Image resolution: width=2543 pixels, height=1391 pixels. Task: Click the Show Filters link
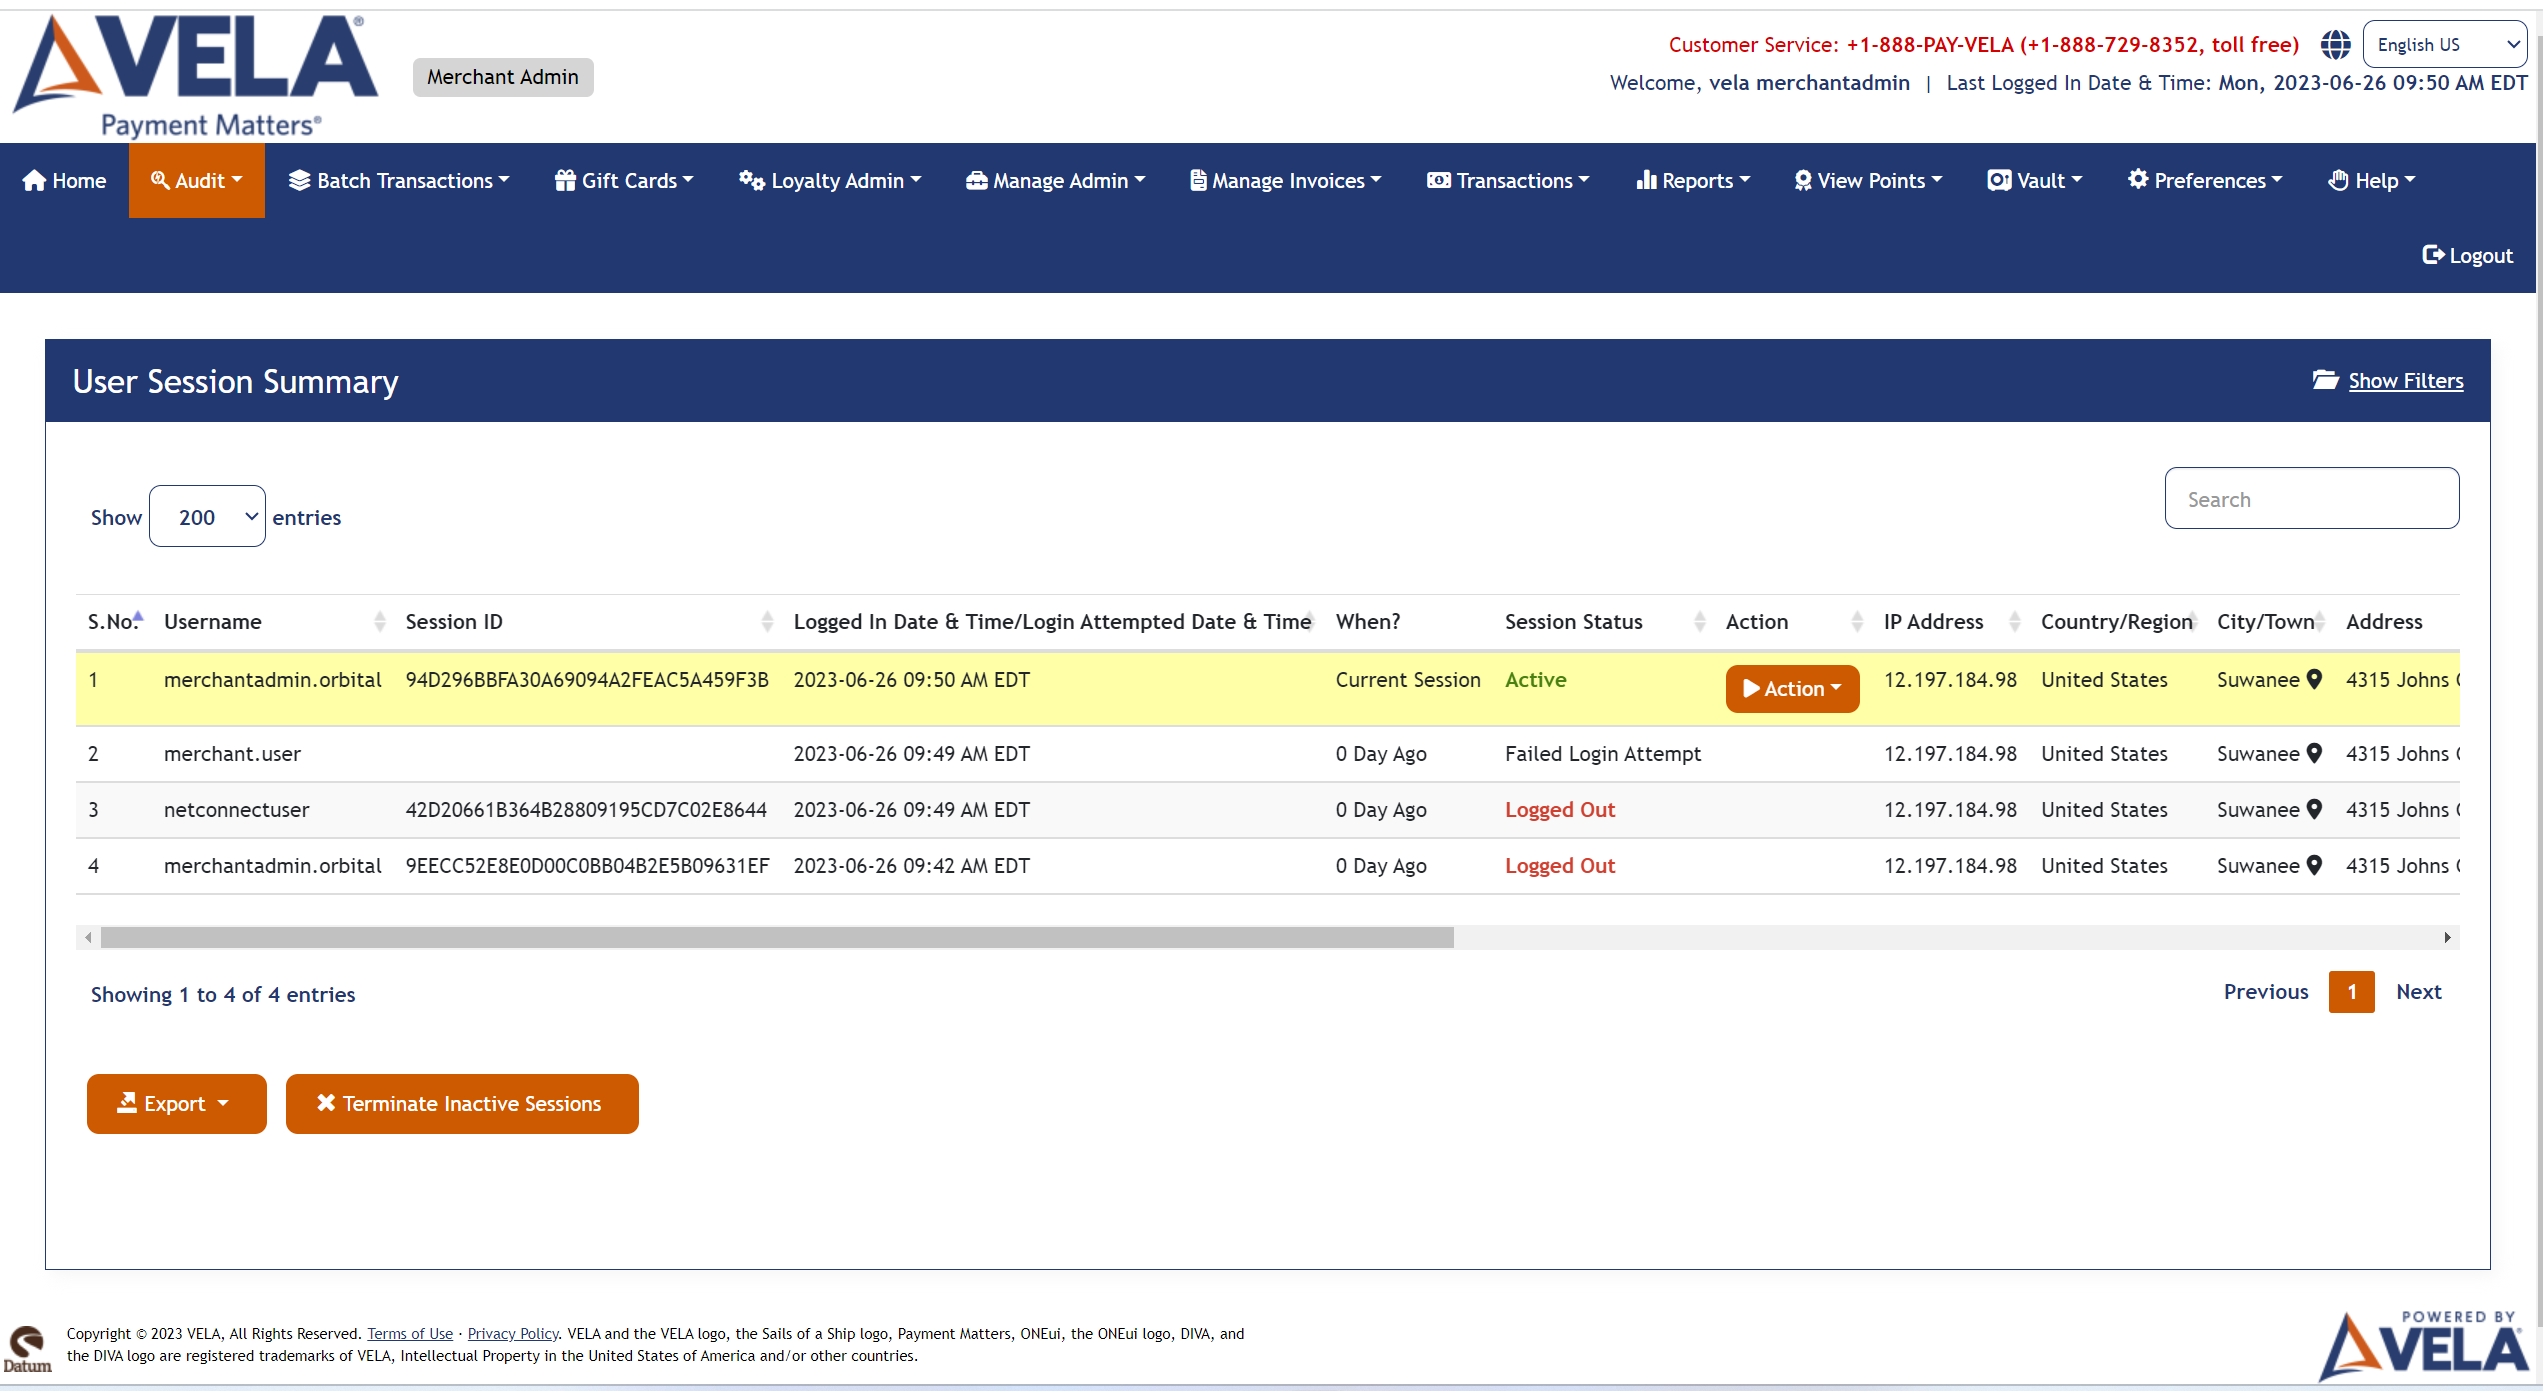point(2405,380)
